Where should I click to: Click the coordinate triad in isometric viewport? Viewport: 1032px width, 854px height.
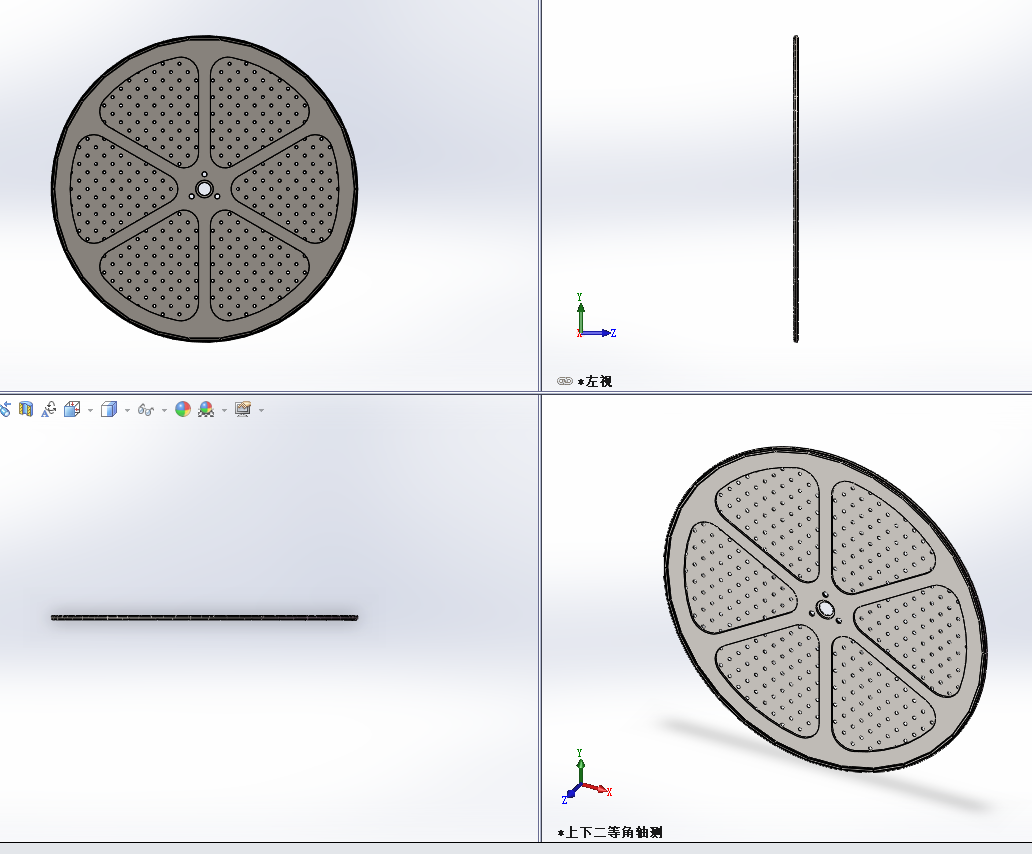point(586,777)
